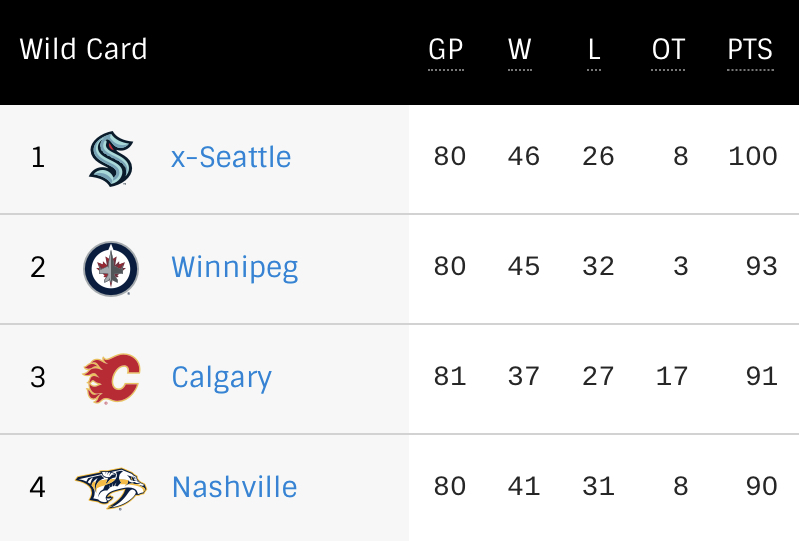Open the Nashville team link
Image resolution: width=799 pixels, height=541 pixels.
pyautogui.click(x=234, y=487)
